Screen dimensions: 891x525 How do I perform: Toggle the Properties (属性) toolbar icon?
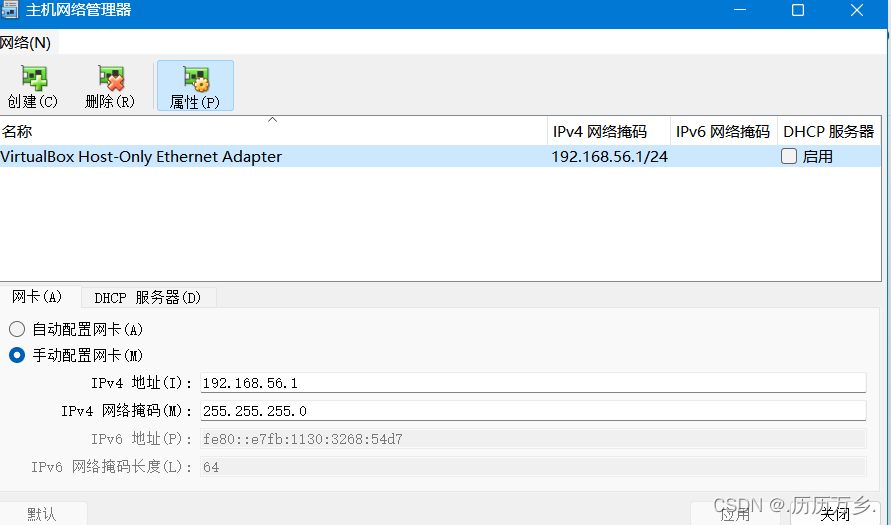(195, 86)
